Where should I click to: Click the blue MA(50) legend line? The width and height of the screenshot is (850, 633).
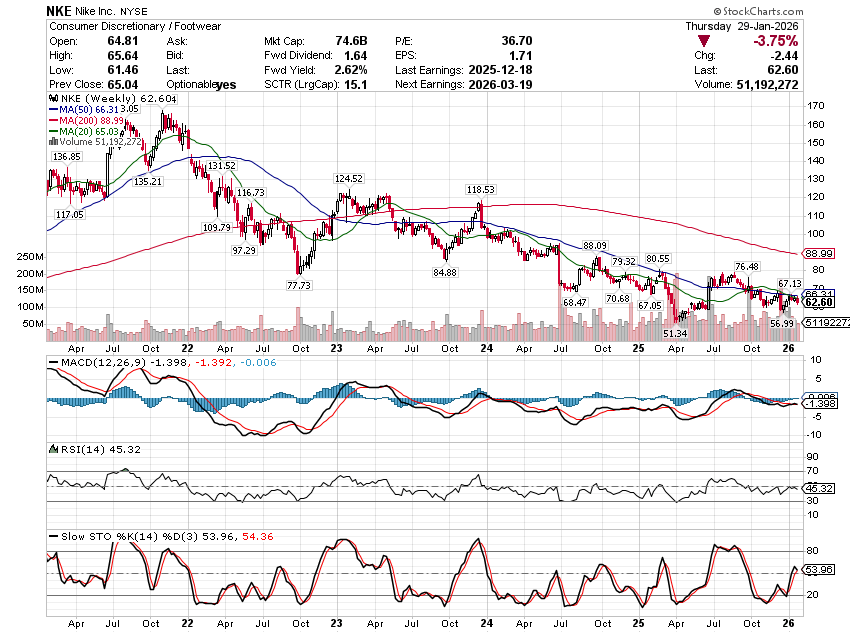coord(53,109)
